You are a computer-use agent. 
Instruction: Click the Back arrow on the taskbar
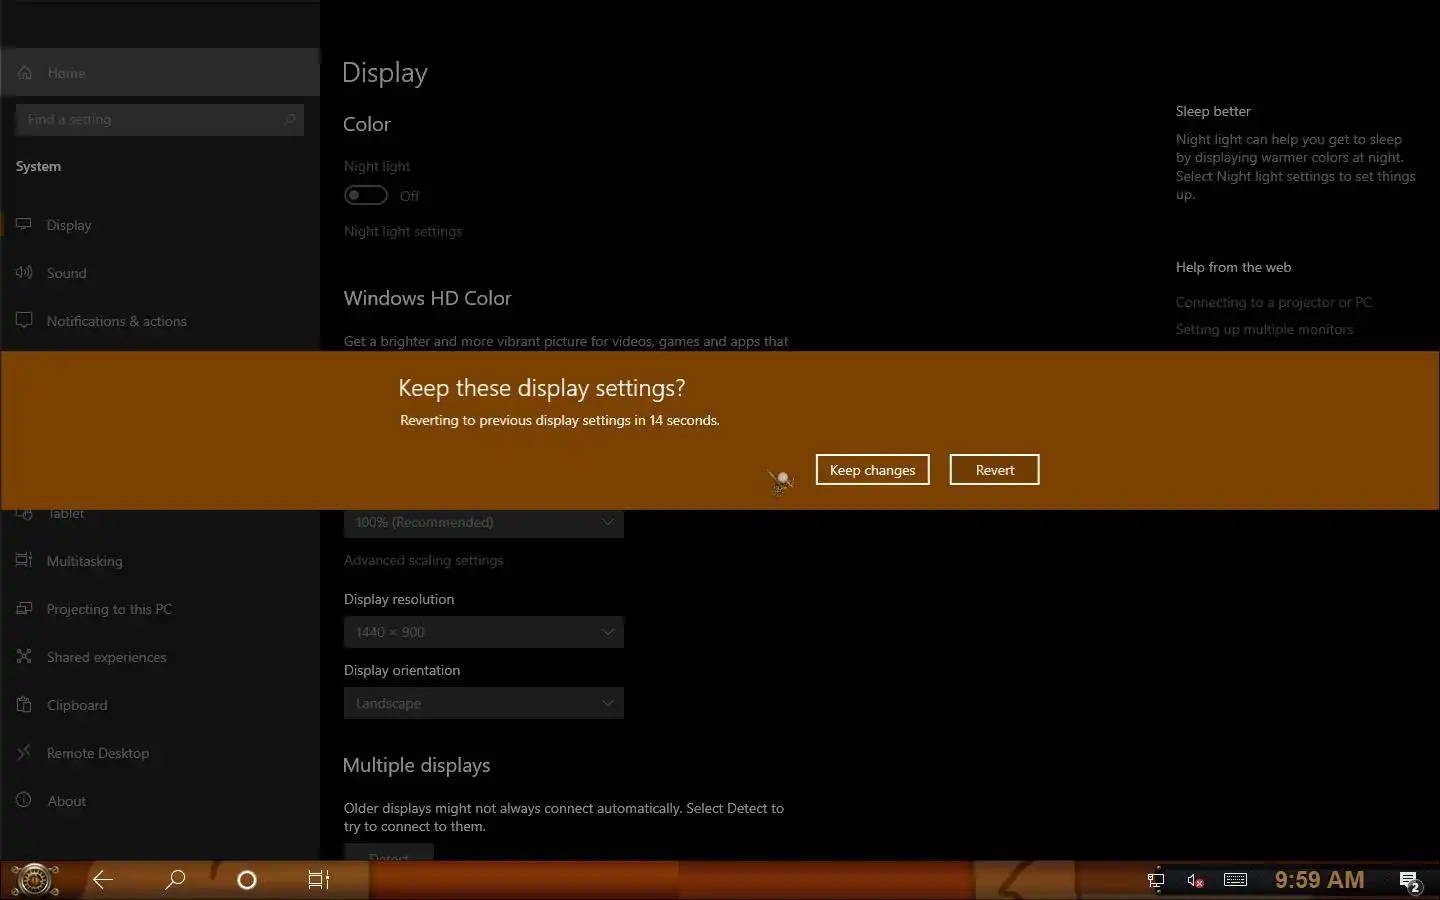click(x=103, y=880)
